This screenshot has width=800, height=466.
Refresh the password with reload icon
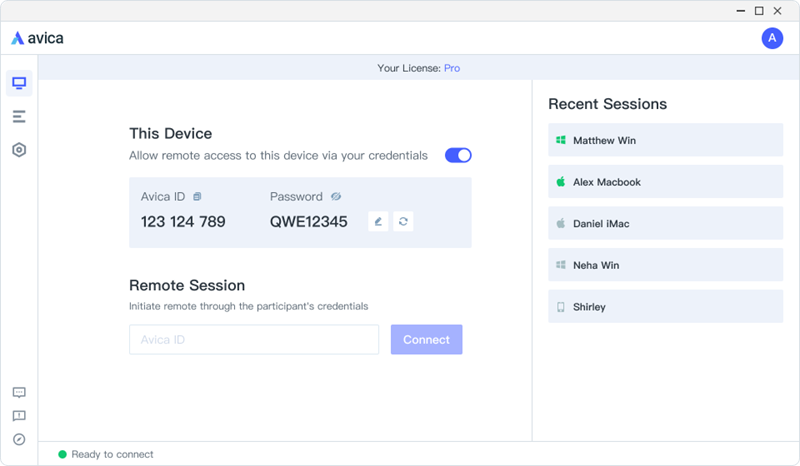tap(403, 222)
